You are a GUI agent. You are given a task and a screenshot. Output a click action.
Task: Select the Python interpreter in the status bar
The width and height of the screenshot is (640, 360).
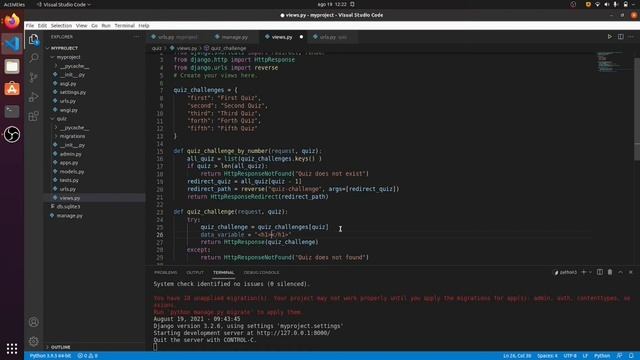(x=50, y=356)
